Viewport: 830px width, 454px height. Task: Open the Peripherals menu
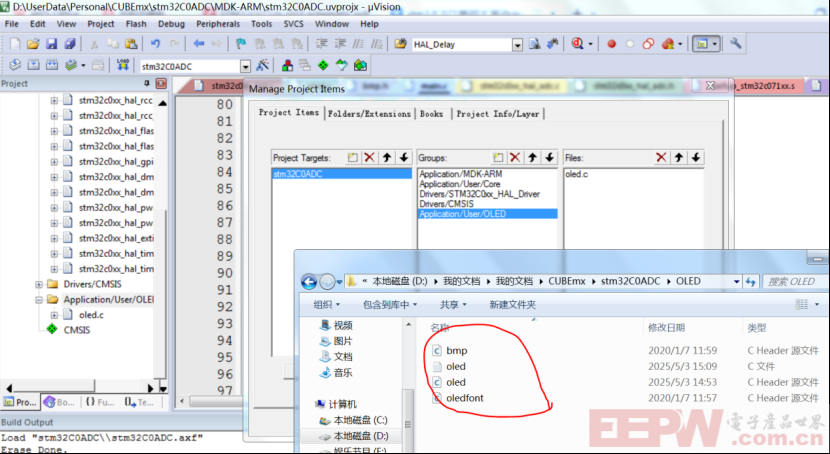[x=218, y=24]
